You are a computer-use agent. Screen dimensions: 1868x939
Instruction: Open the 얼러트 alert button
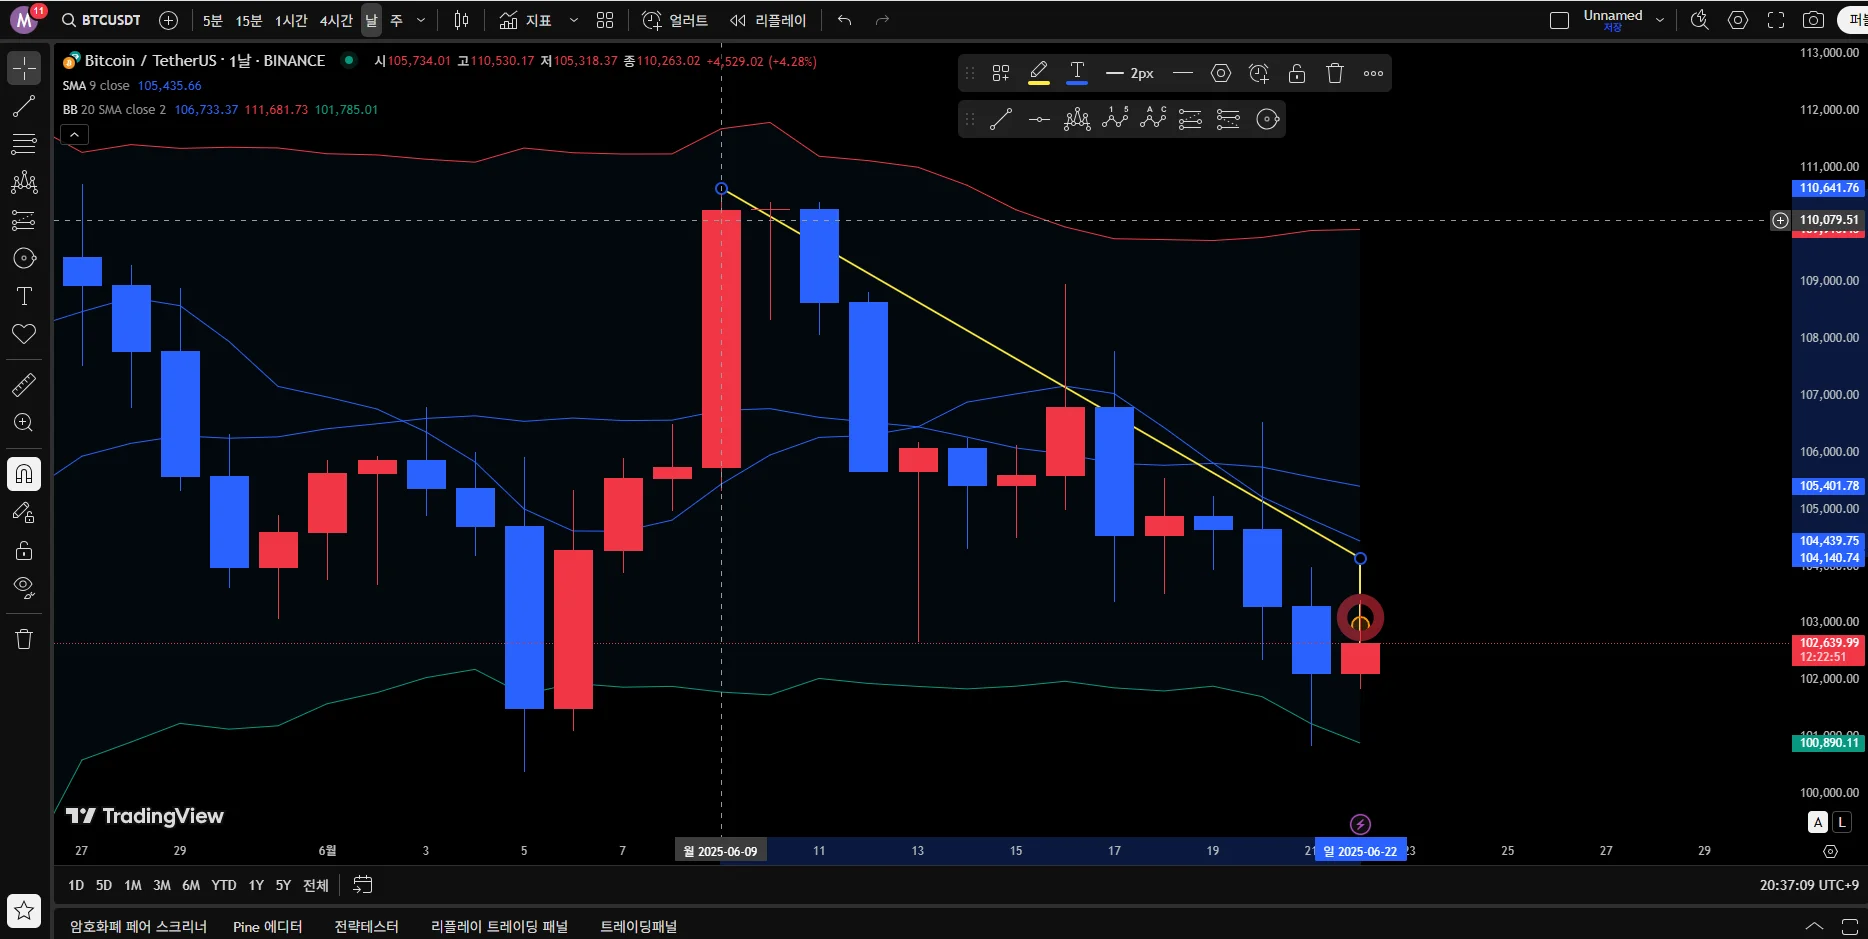pyautogui.click(x=675, y=20)
